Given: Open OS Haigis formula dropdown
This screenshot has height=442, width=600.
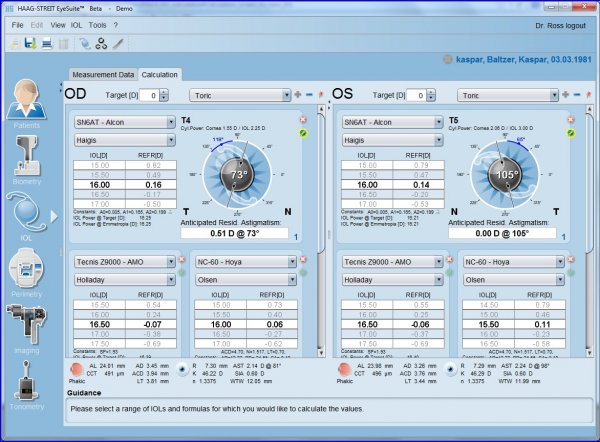Looking at the screenshot, I should pos(393,140).
